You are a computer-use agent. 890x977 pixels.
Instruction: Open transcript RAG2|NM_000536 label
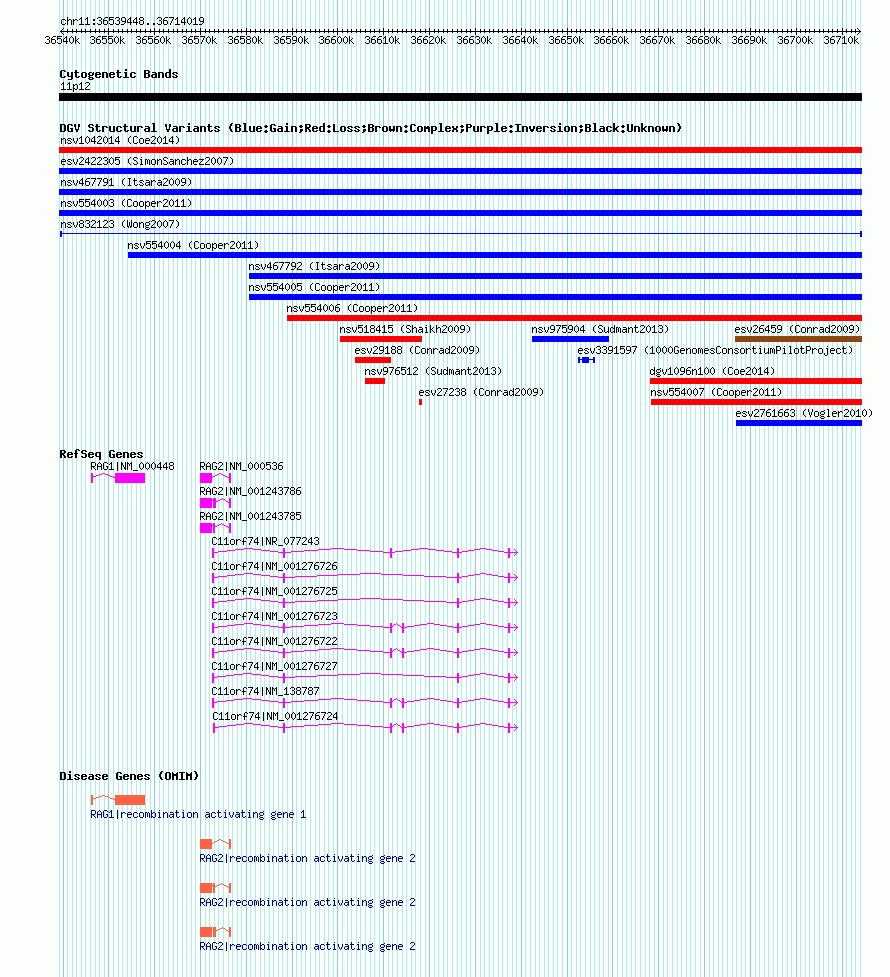pos(241,467)
